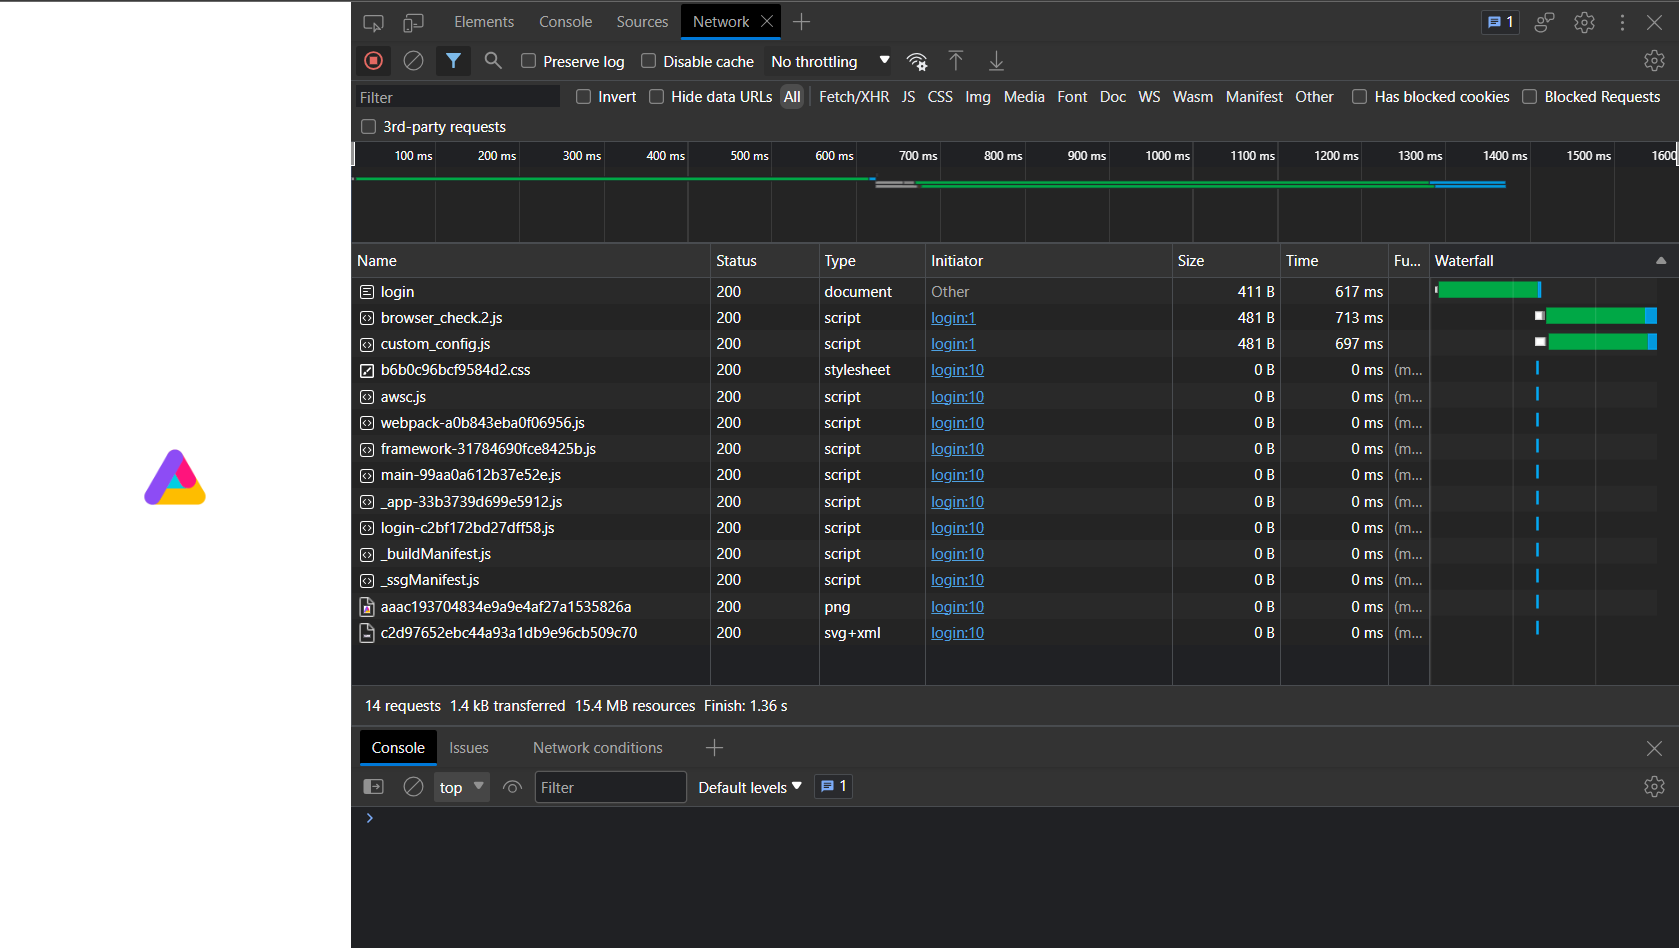Image resolution: width=1679 pixels, height=948 pixels.
Task: Select the inspect element picker tool
Action: pos(373,22)
